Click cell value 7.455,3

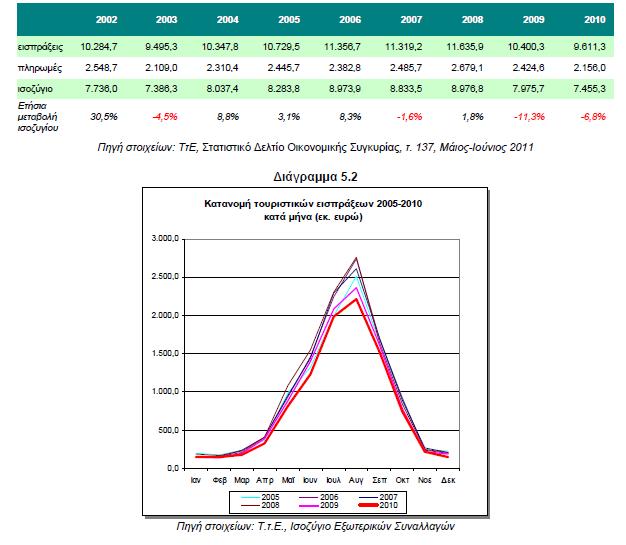(x=590, y=89)
